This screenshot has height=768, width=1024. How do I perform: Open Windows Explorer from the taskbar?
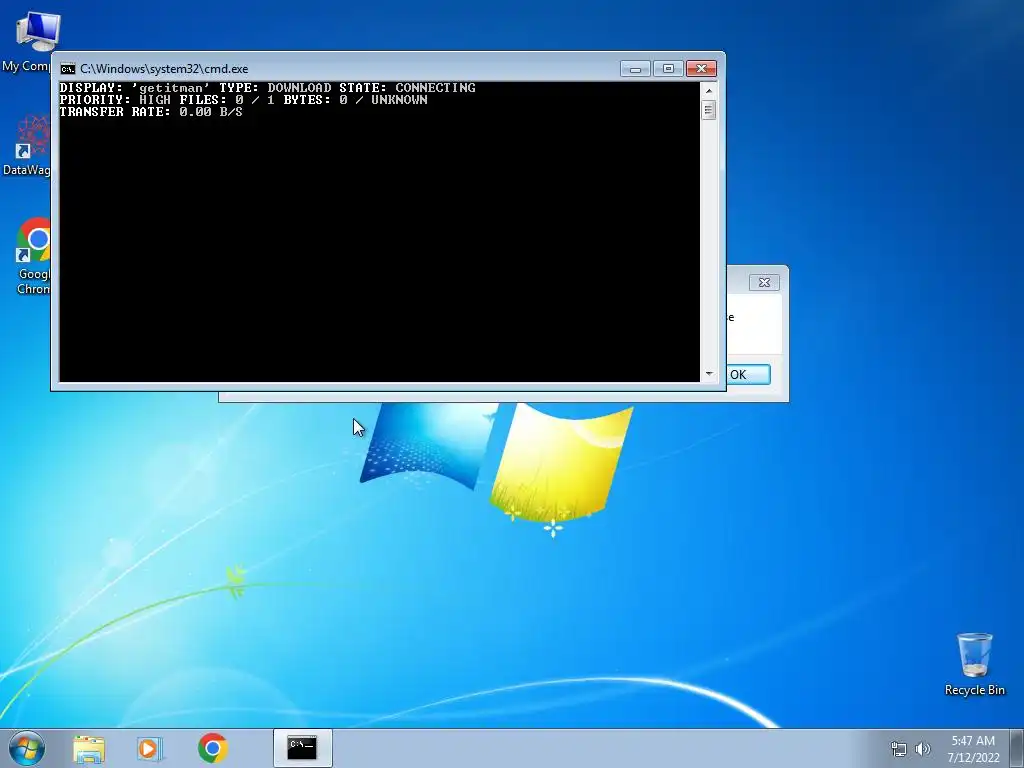point(89,748)
